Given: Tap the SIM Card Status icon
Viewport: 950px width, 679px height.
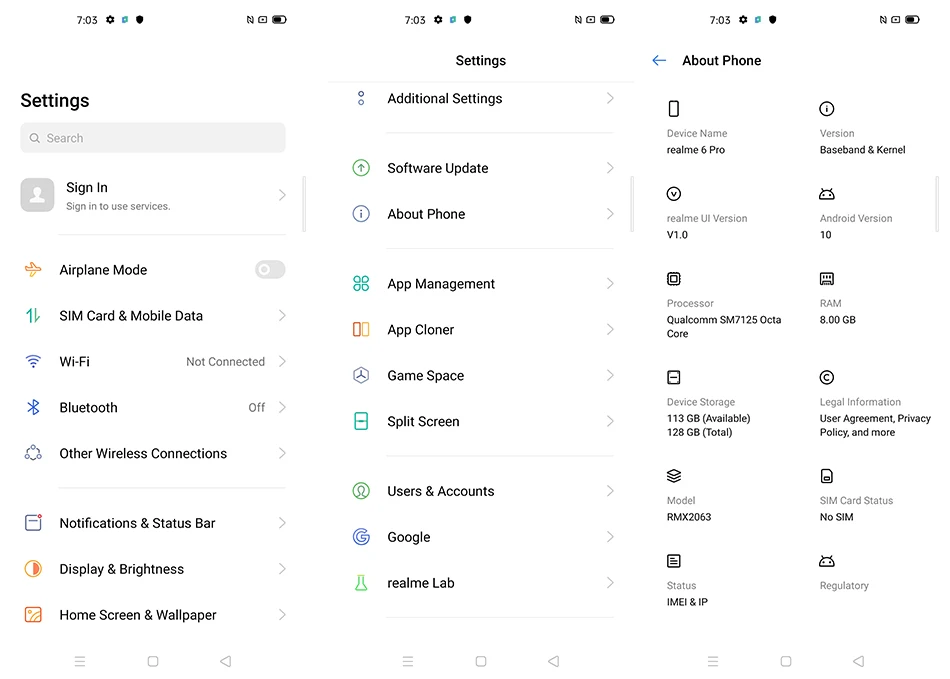Looking at the screenshot, I should click(826, 476).
